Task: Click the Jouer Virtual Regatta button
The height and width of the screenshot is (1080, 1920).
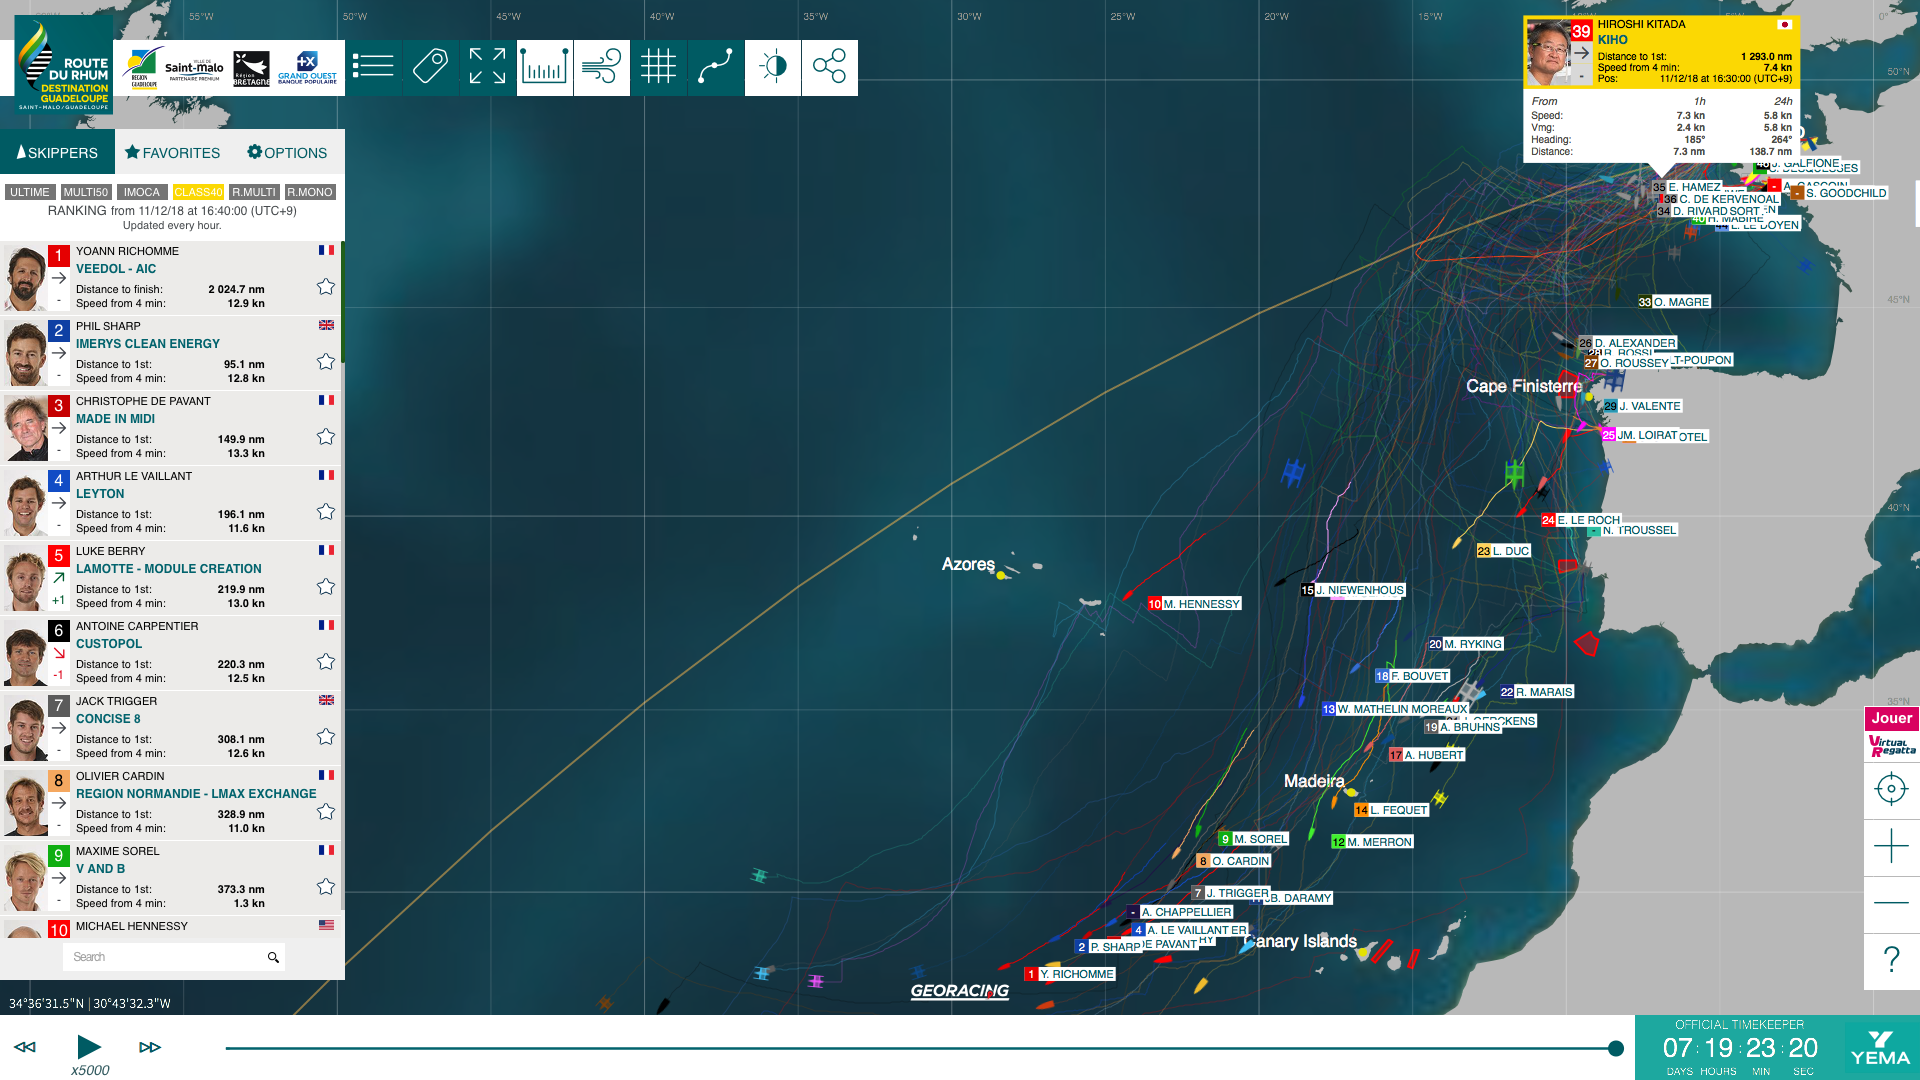Action: [1891, 733]
